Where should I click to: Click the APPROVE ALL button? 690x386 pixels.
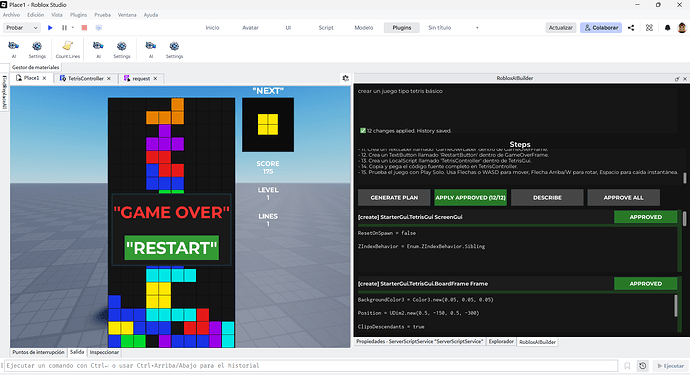(x=624, y=198)
